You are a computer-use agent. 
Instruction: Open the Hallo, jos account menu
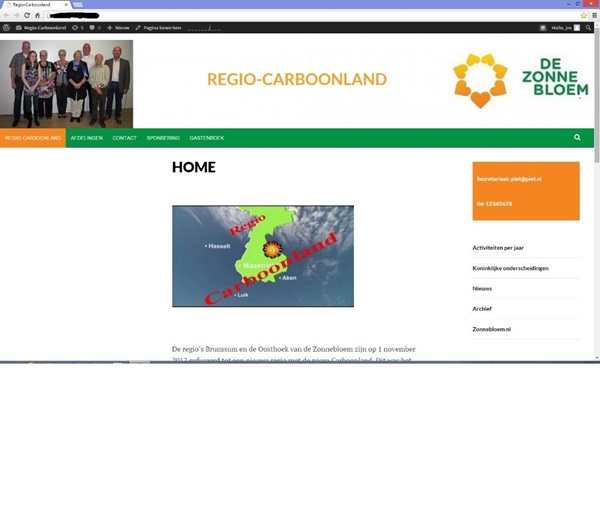[566, 28]
